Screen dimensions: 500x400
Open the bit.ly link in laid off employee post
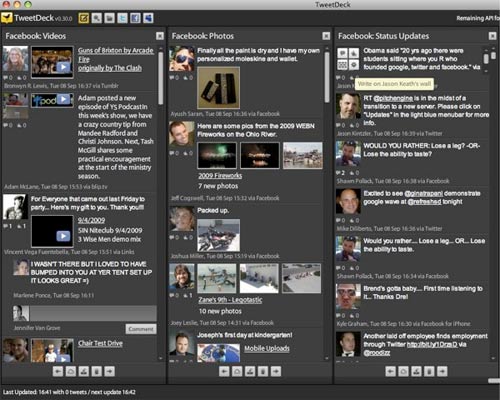point(432,344)
